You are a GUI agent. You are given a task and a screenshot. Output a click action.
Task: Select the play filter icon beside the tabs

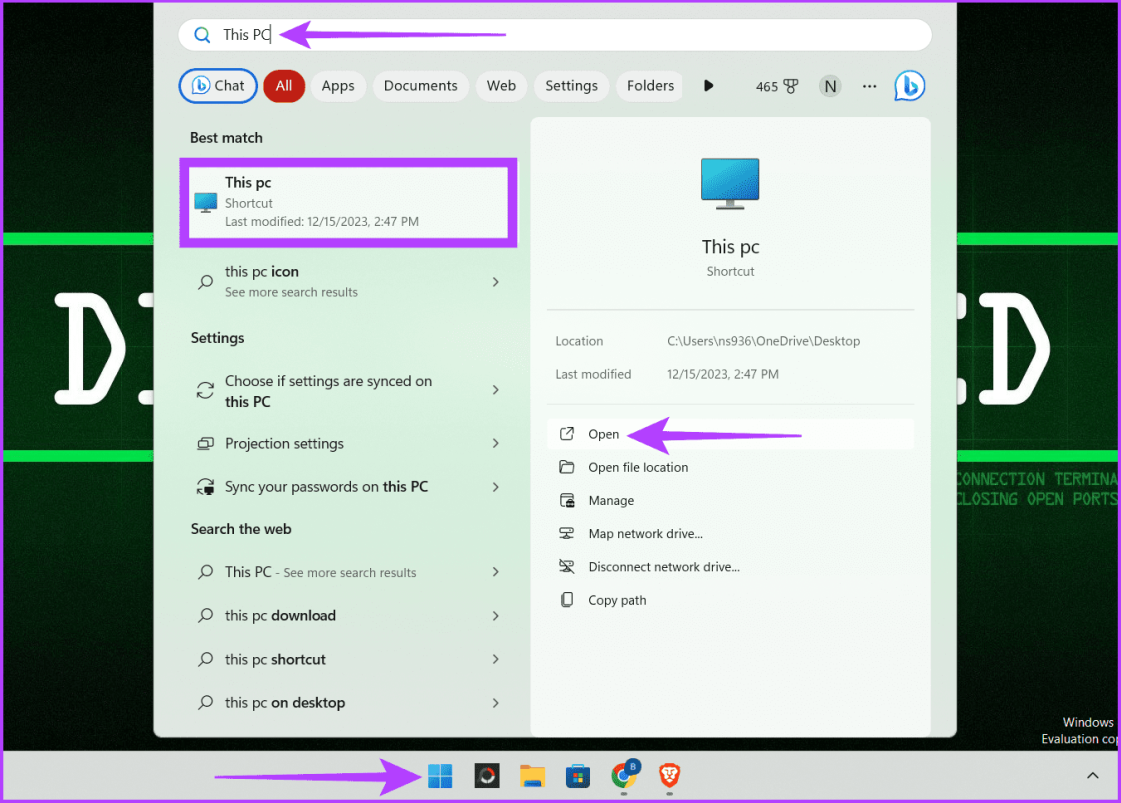point(709,86)
